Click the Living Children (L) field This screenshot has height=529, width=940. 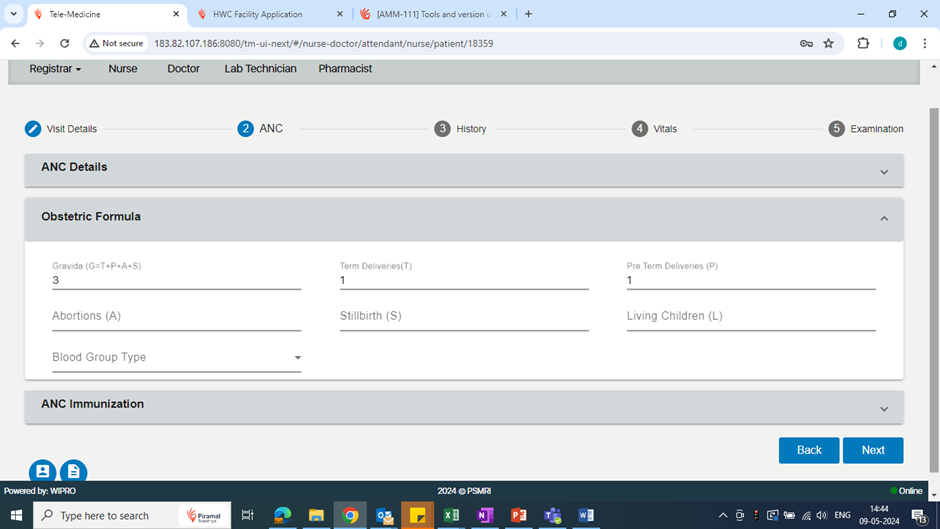coord(751,317)
